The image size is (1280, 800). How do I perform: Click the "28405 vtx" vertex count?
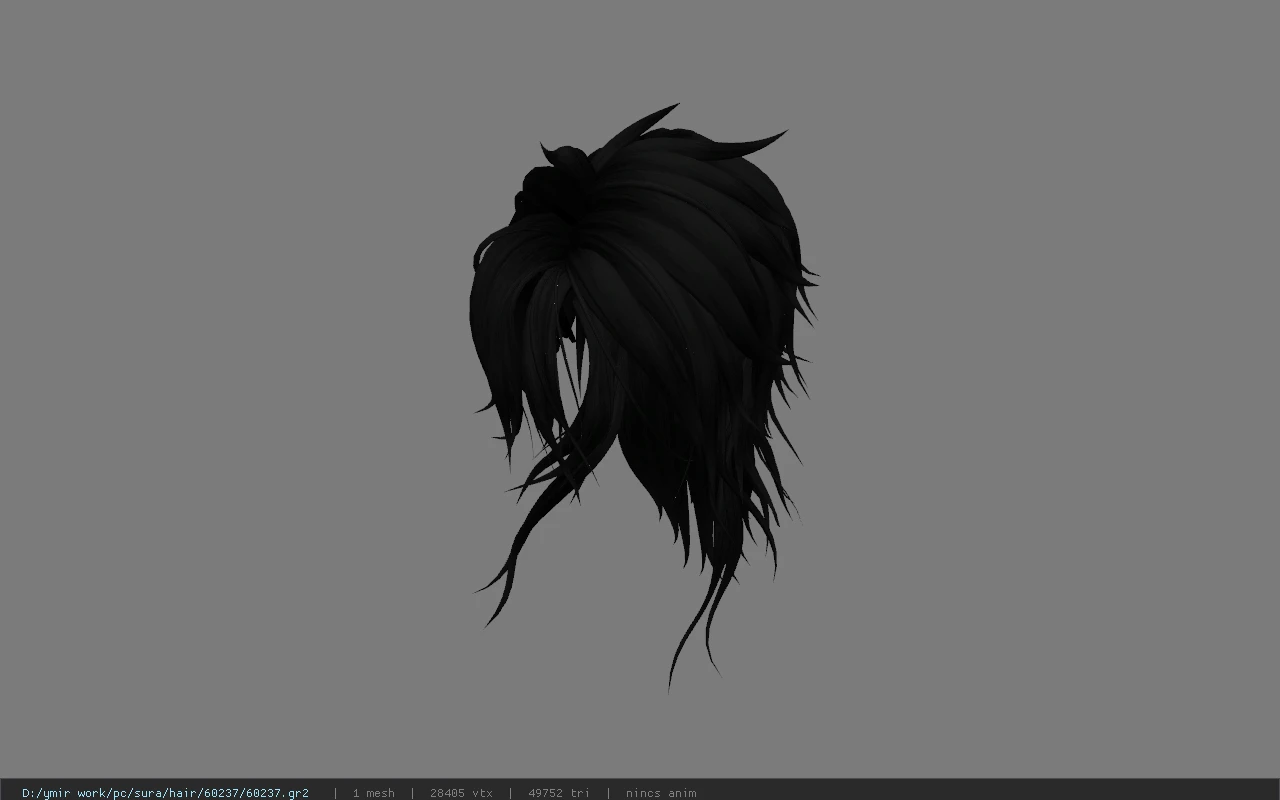pos(461,793)
